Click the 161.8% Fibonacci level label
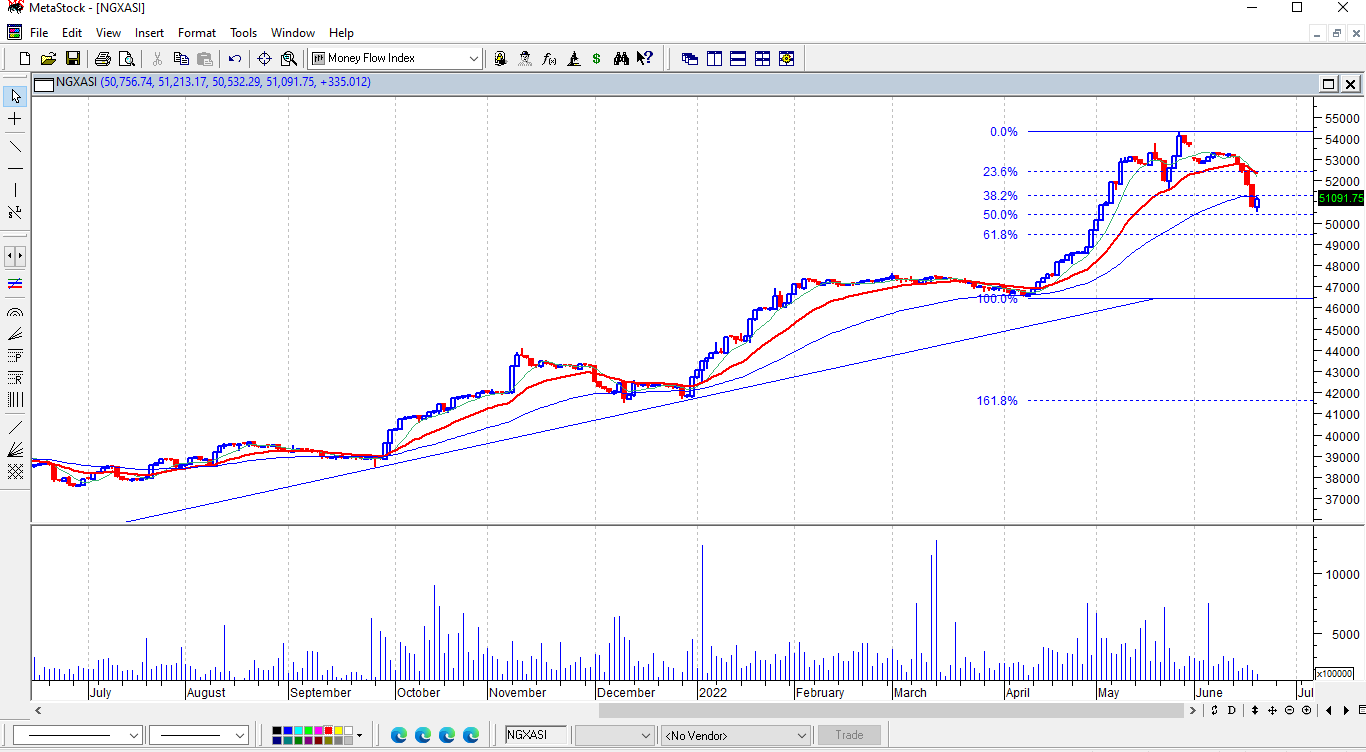The height and width of the screenshot is (752, 1366). click(x=997, y=401)
